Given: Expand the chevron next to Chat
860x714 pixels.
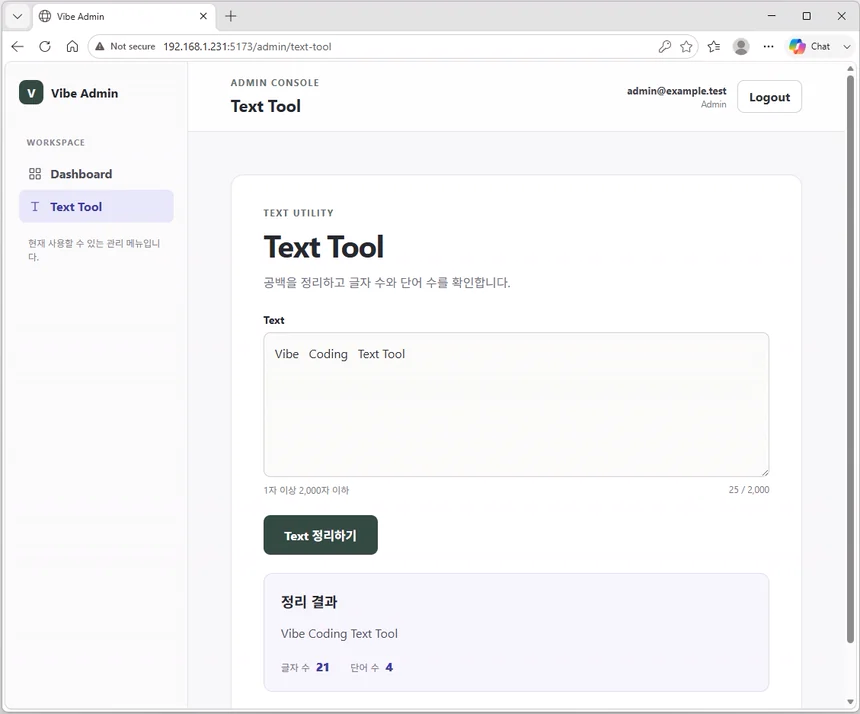Looking at the screenshot, I should 847,47.
